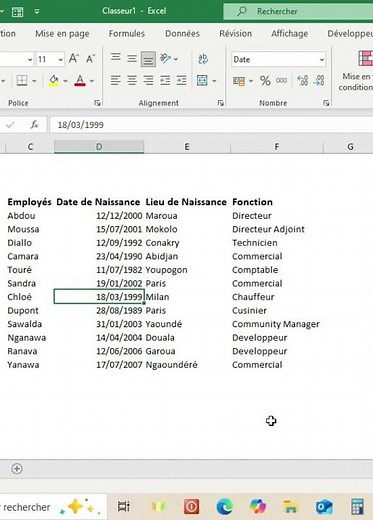The image size is (373, 520).
Task: Open File Explorer from the taskbar
Action: tap(290, 507)
